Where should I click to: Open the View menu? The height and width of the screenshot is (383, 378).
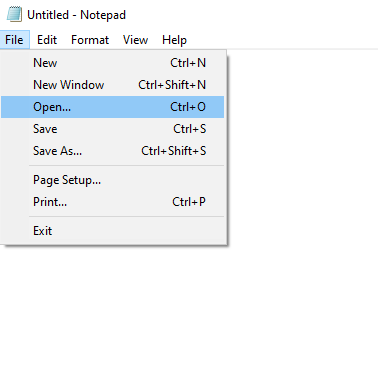coord(135,40)
